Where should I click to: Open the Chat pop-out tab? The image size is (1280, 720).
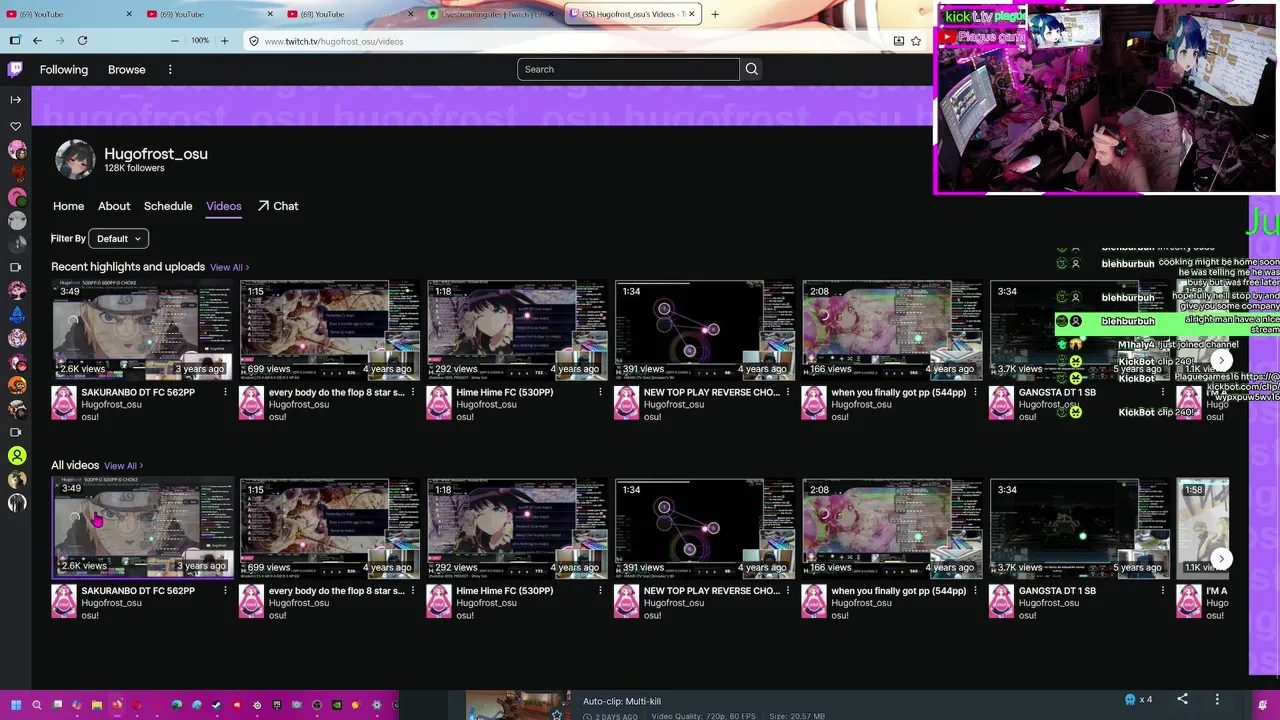(x=278, y=206)
